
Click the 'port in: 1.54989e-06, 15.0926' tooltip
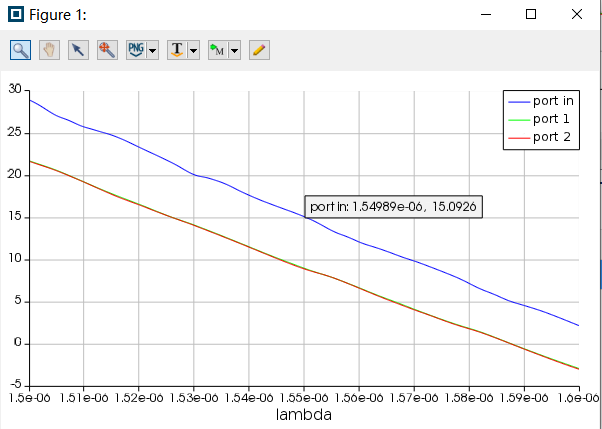tap(394, 207)
